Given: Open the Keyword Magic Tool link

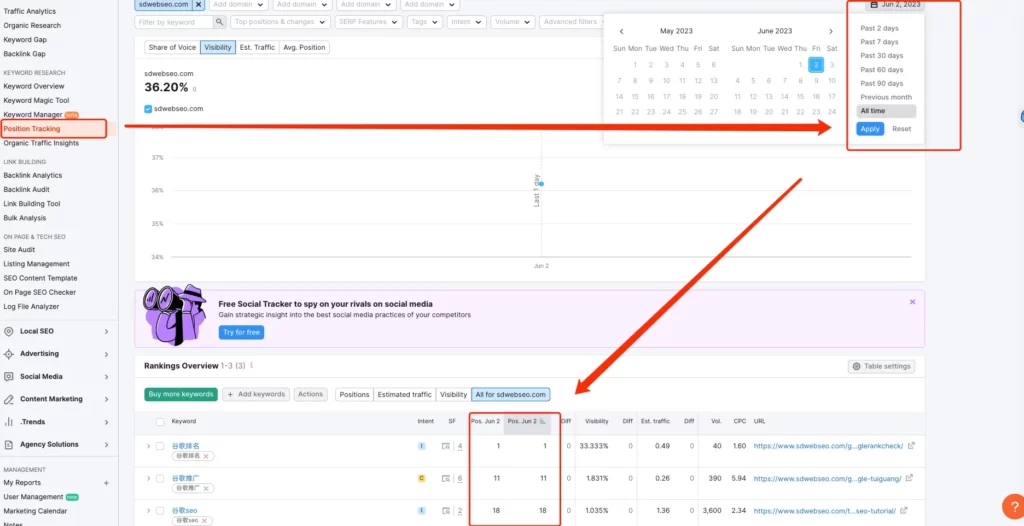Looking at the screenshot, I should click(x=36, y=101).
